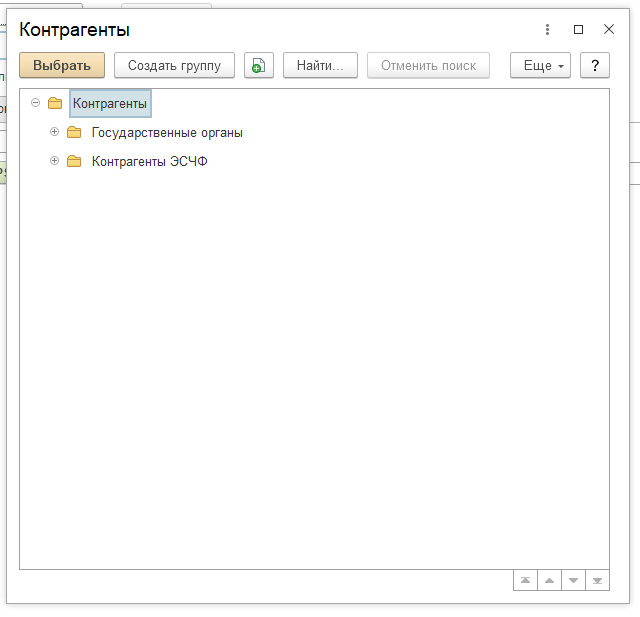Expand the Контрагенты ЭСЧФ group
The height and width of the screenshot is (617, 640).
55,161
